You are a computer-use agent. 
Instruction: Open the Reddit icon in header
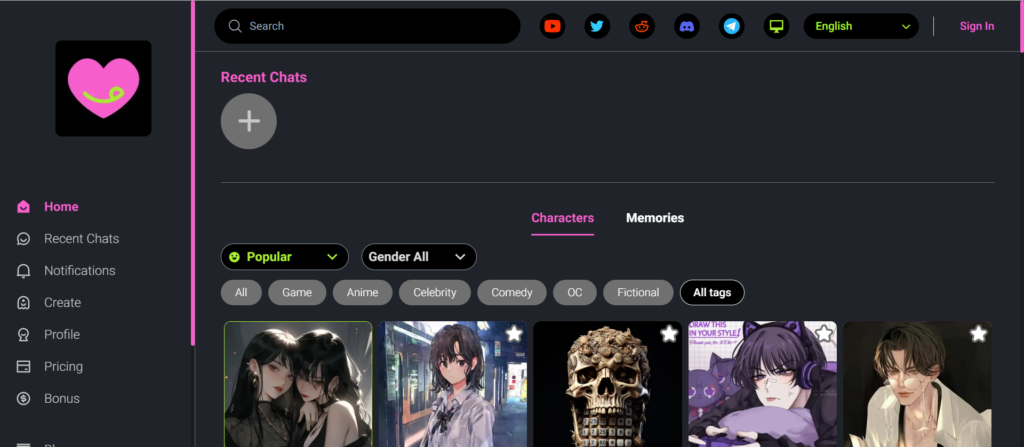[642, 26]
